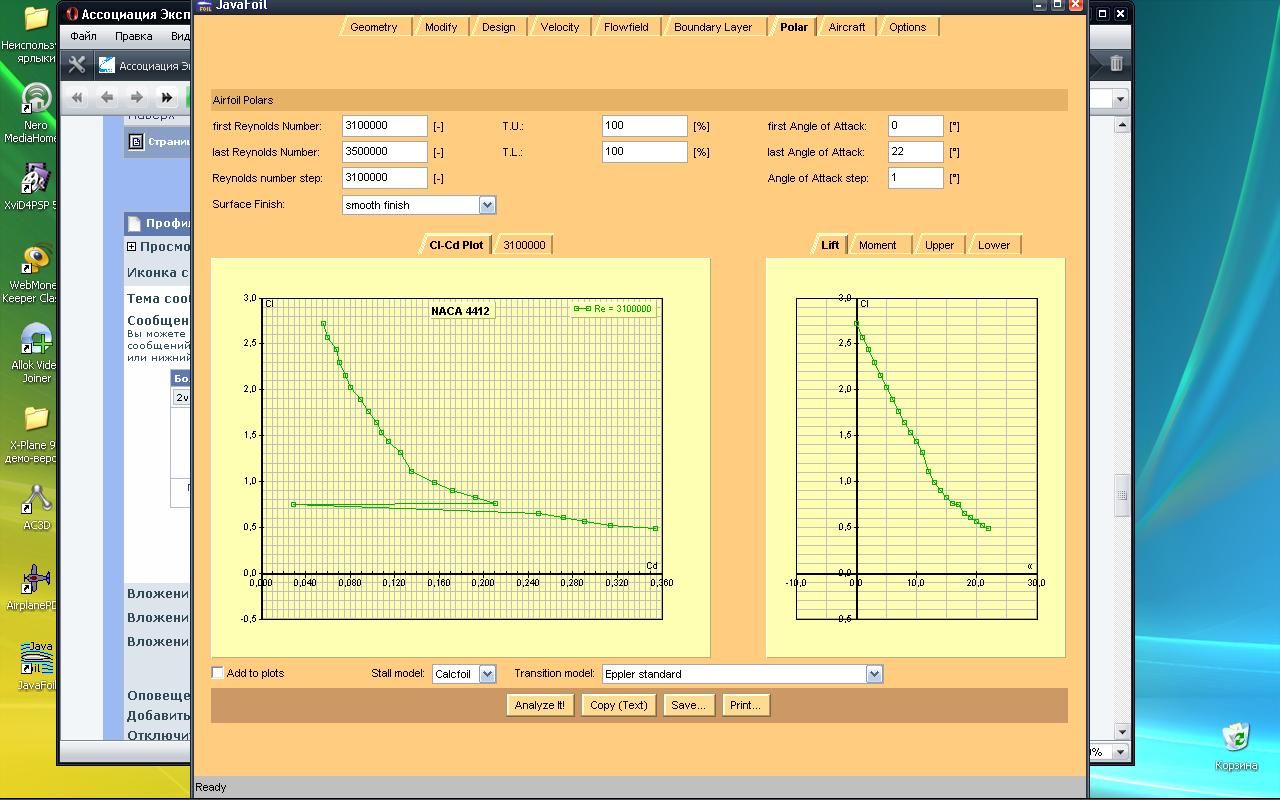
Task: Click the WebMoney Keeper desktop icon
Action: tap(36, 263)
